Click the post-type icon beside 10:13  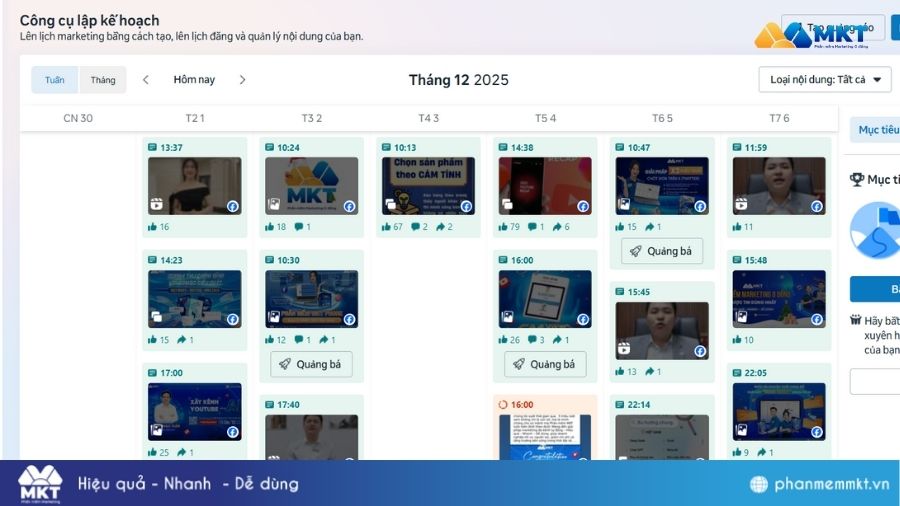click(386, 147)
